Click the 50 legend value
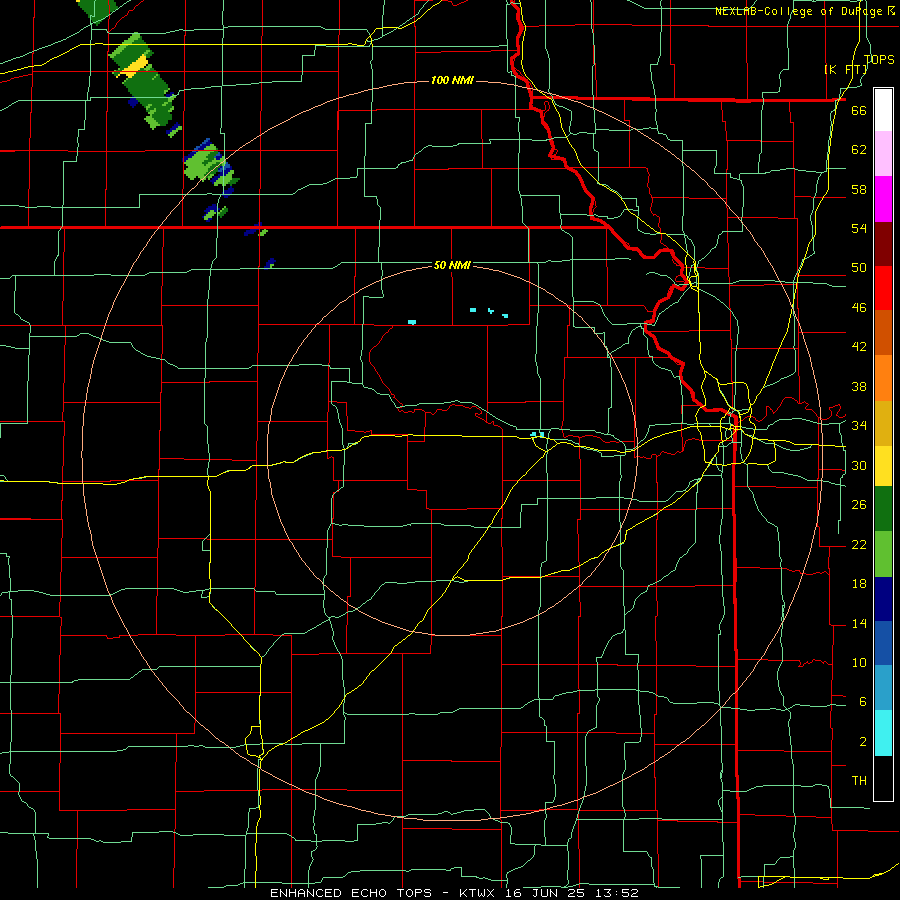900x900 pixels. point(859,268)
